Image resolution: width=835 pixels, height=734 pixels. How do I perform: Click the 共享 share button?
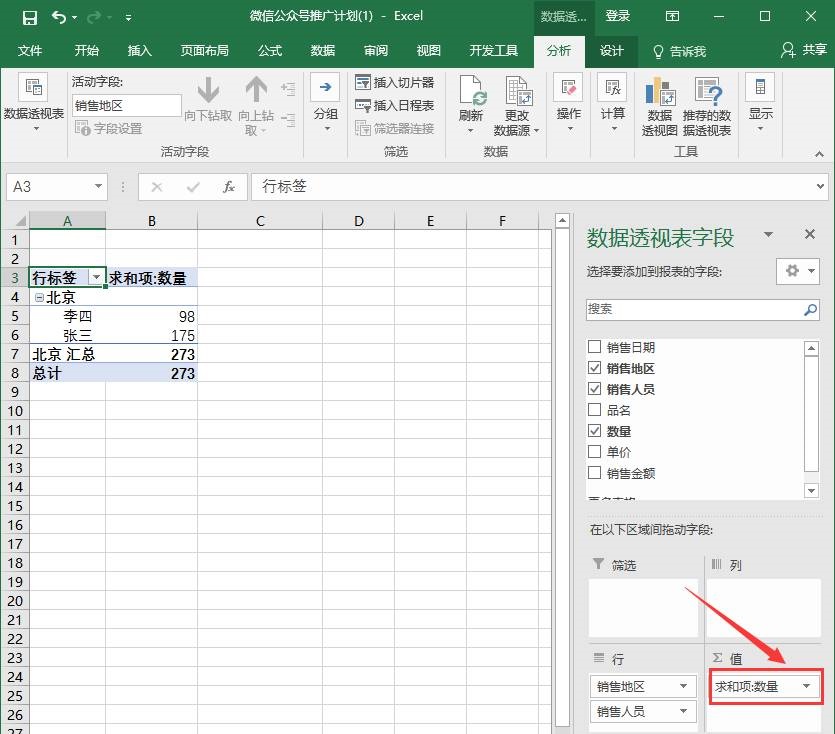tap(807, 51)
